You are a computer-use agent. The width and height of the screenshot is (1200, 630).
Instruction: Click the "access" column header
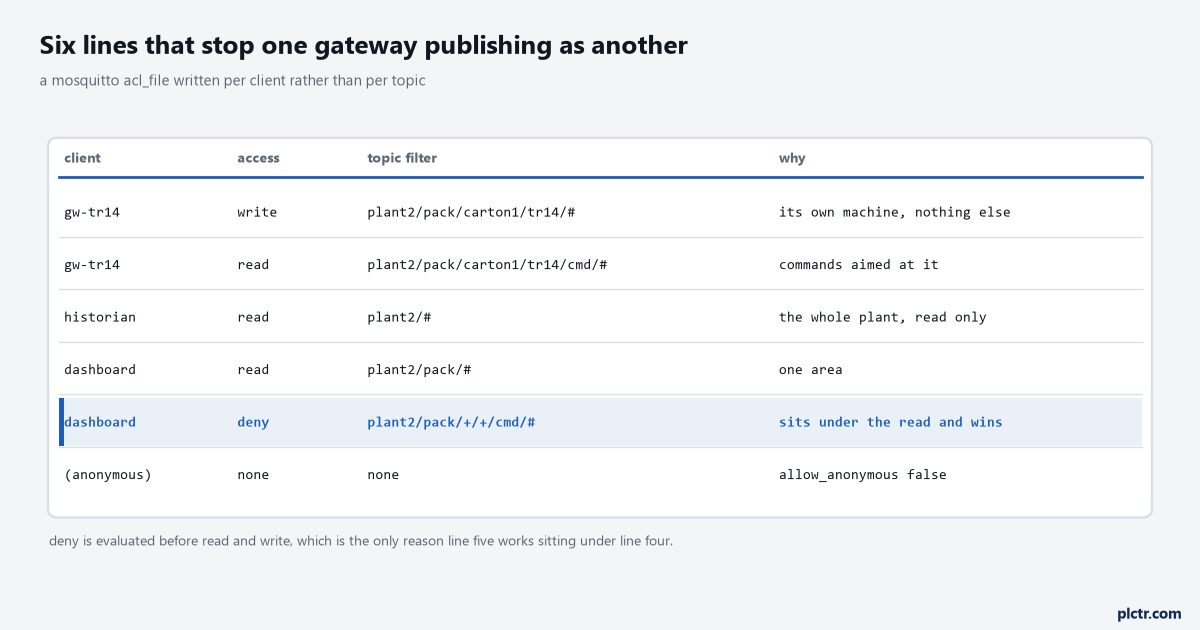coord(258,158)
